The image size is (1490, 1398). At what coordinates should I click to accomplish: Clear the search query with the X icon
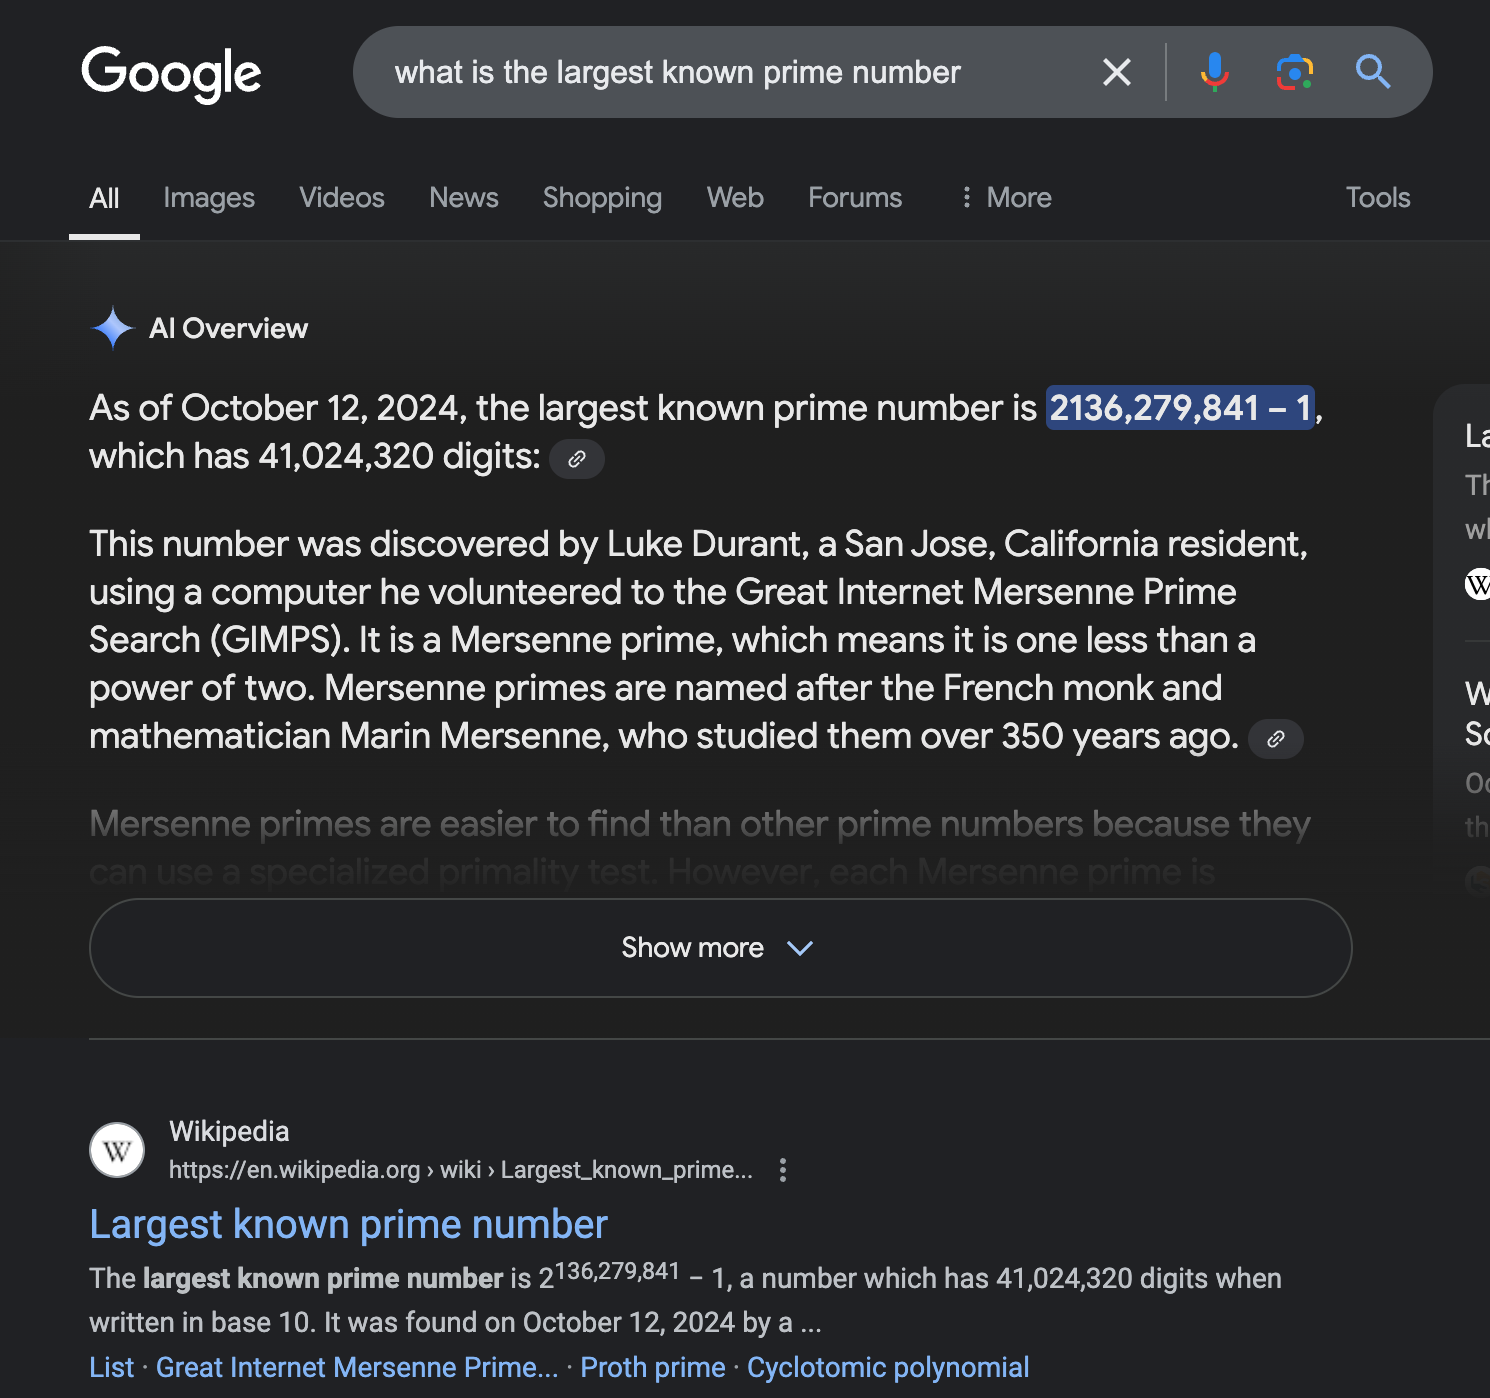click(1116, 72)
